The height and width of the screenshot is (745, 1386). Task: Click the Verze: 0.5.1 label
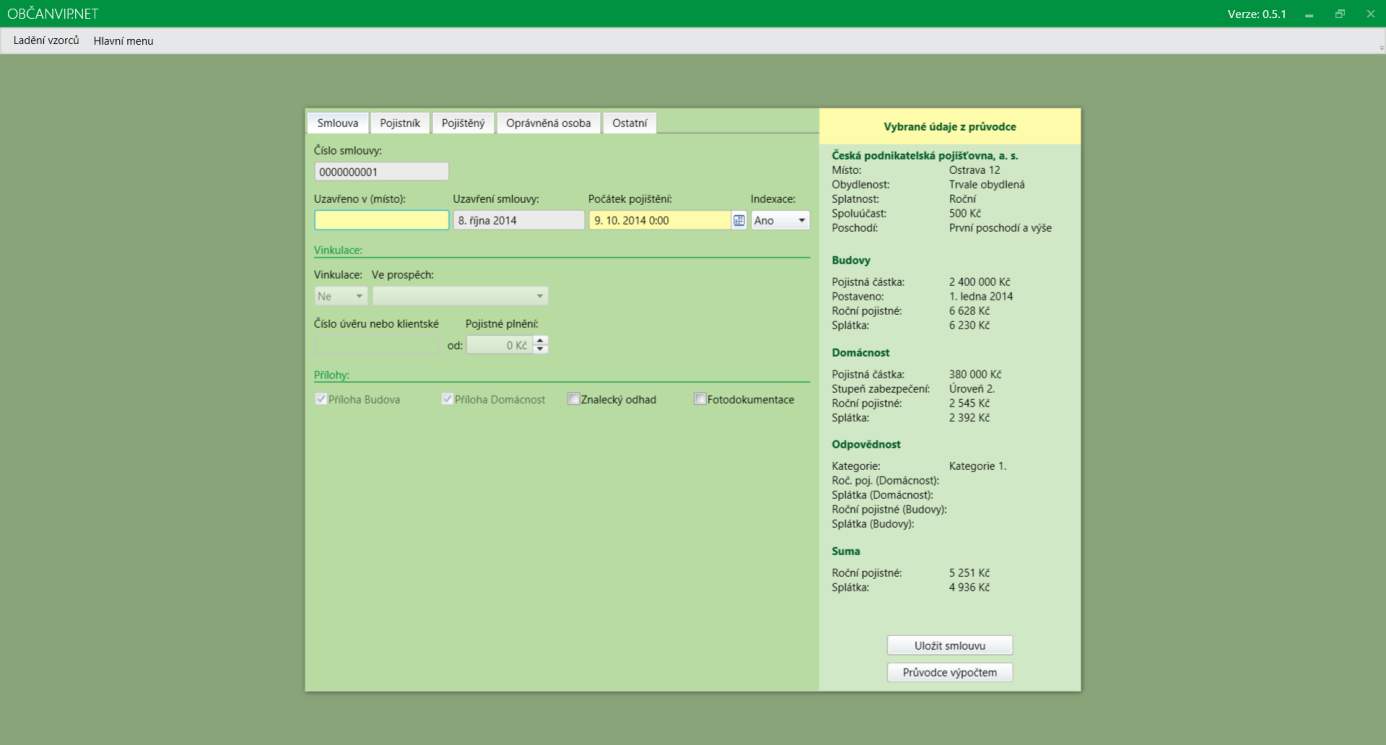pos(1257,14)
